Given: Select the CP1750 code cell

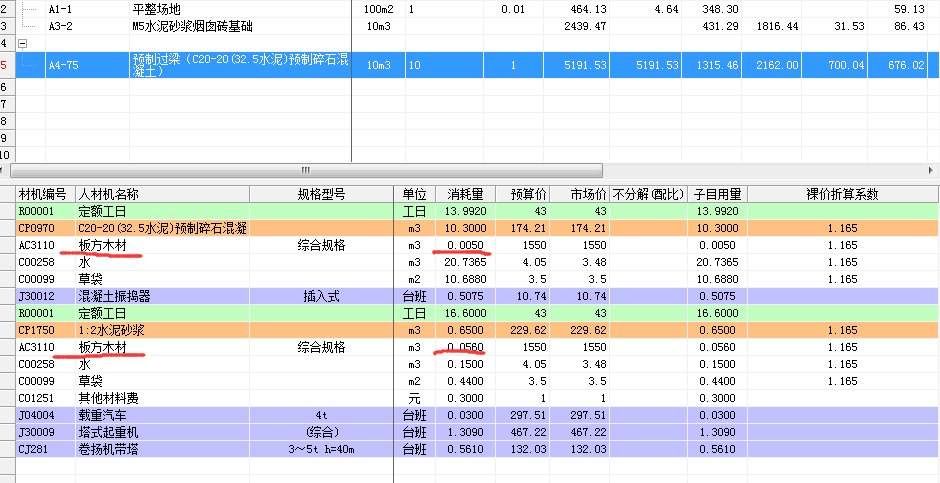Looking at the screenshot, I should pyautogui.click(x=46, y=330).
